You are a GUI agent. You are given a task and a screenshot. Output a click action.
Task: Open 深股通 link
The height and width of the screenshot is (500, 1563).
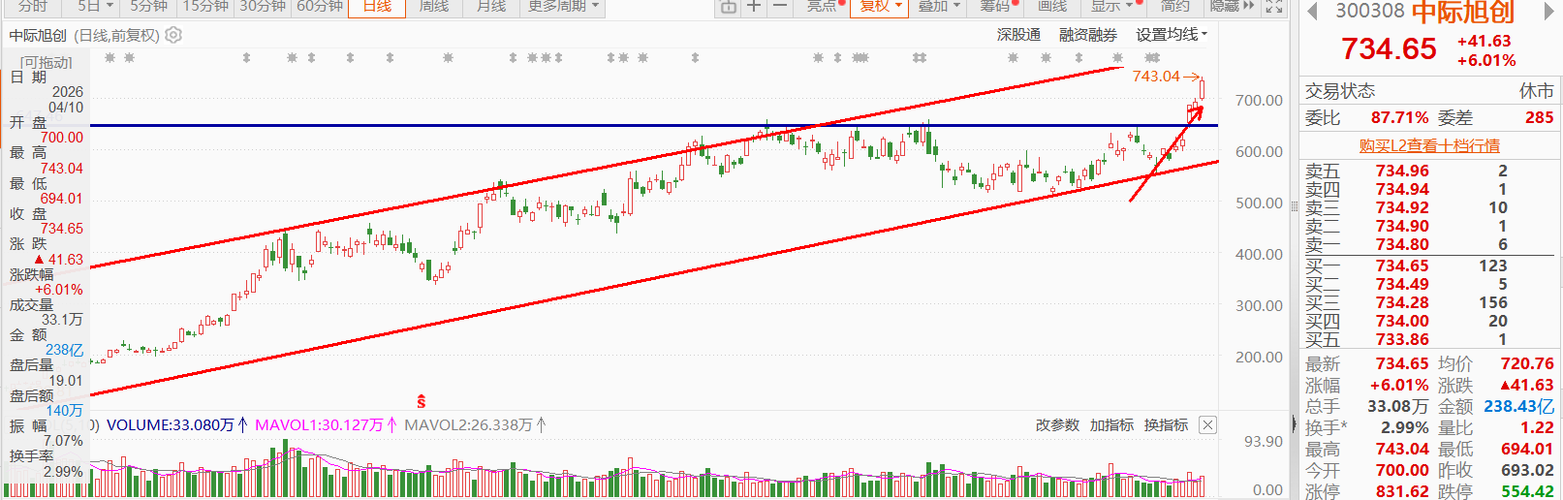point(1018,35)
